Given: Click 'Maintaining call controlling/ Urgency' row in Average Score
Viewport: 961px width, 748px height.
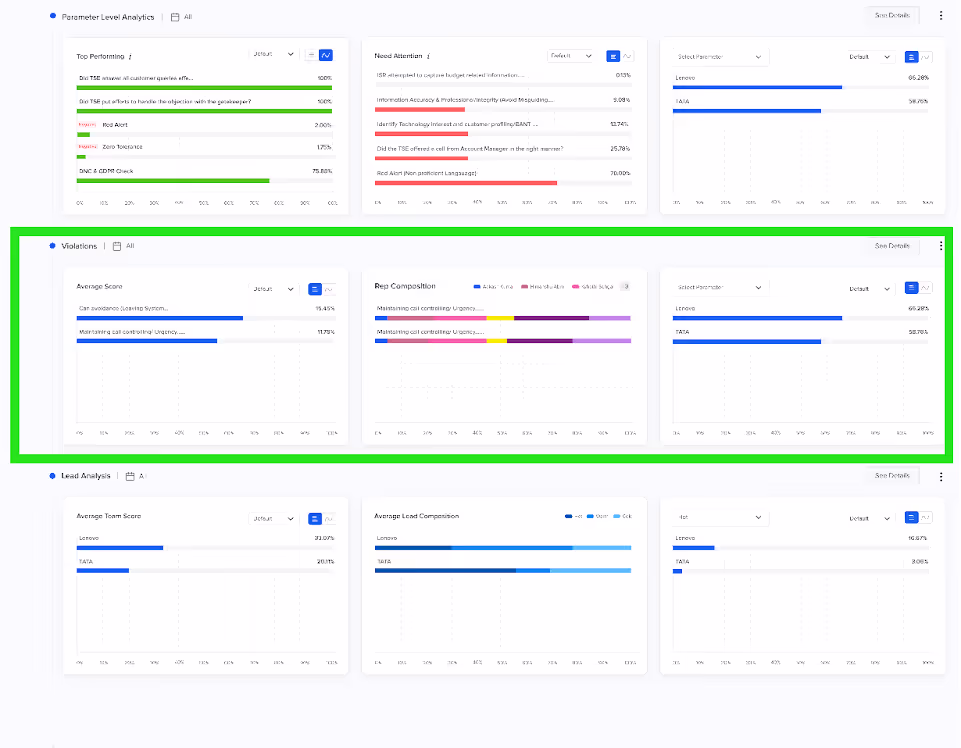Looking at the screenshot, I should click(205, 336).
